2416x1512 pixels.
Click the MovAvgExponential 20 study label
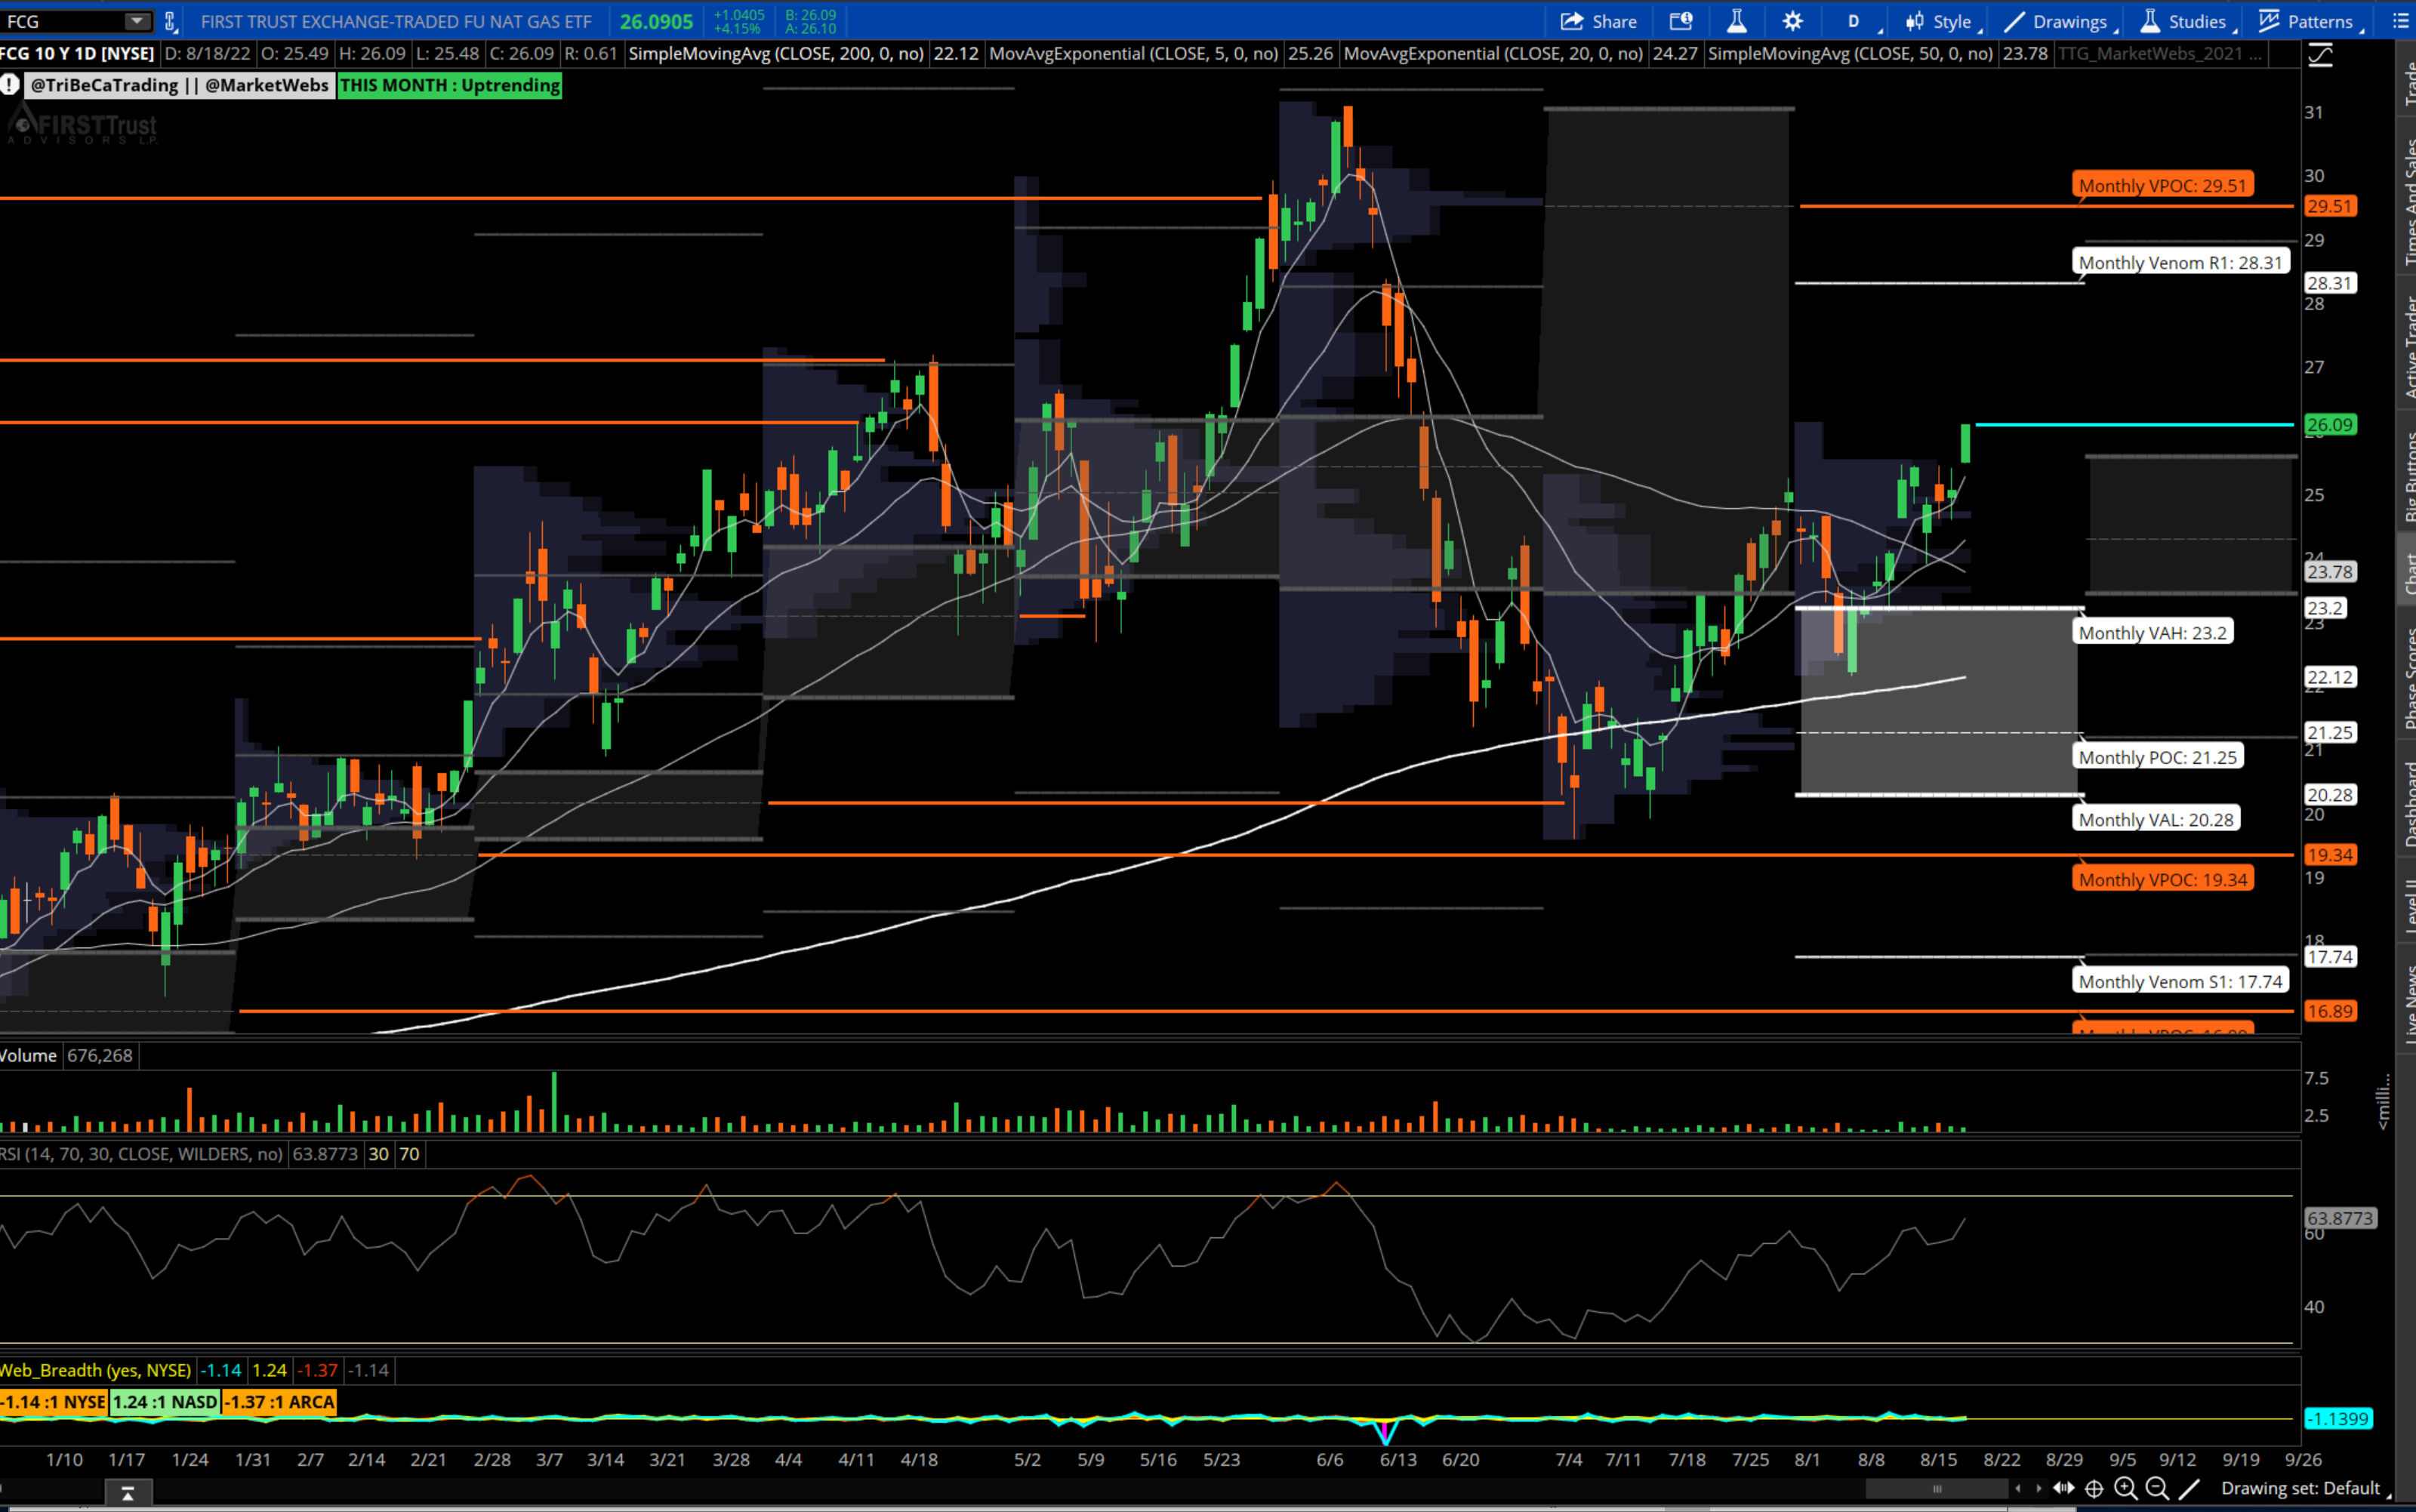pos(1493,54)
